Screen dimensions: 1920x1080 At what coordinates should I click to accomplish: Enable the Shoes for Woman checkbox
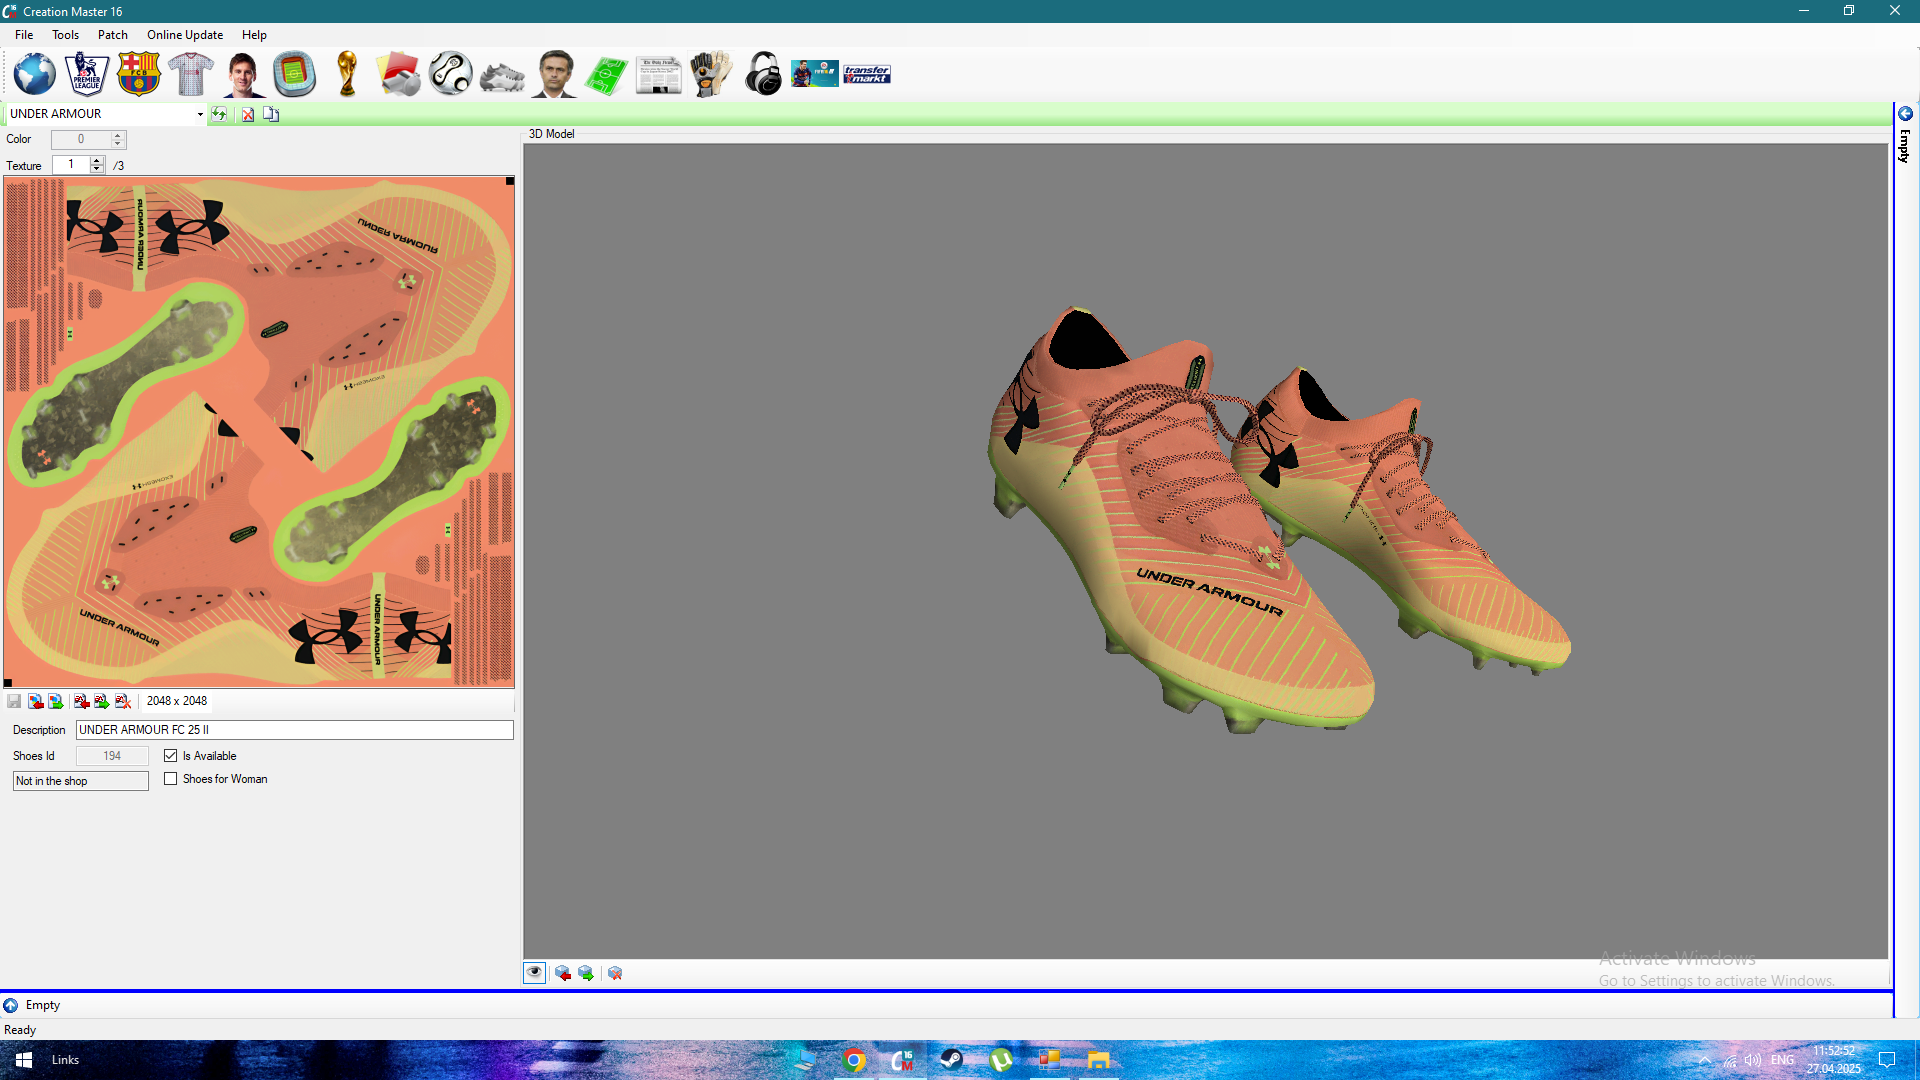[171, 779]
